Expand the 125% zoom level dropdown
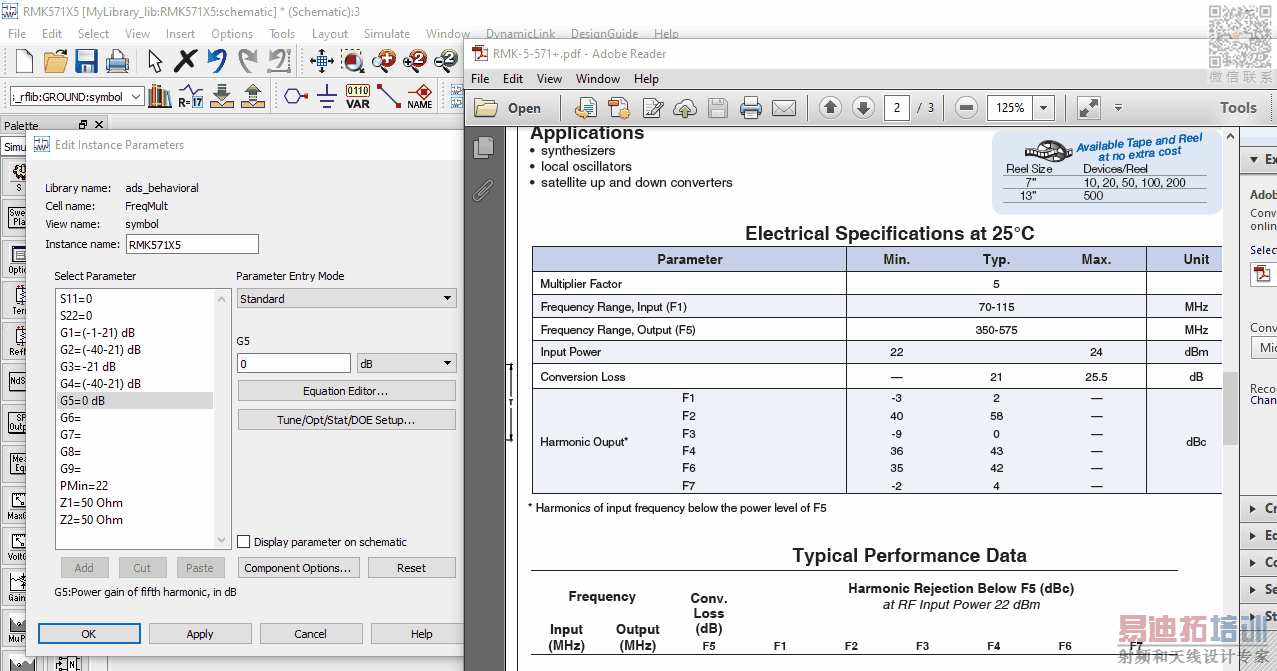The image size is (1277, 671). [x=1044, y=108]
